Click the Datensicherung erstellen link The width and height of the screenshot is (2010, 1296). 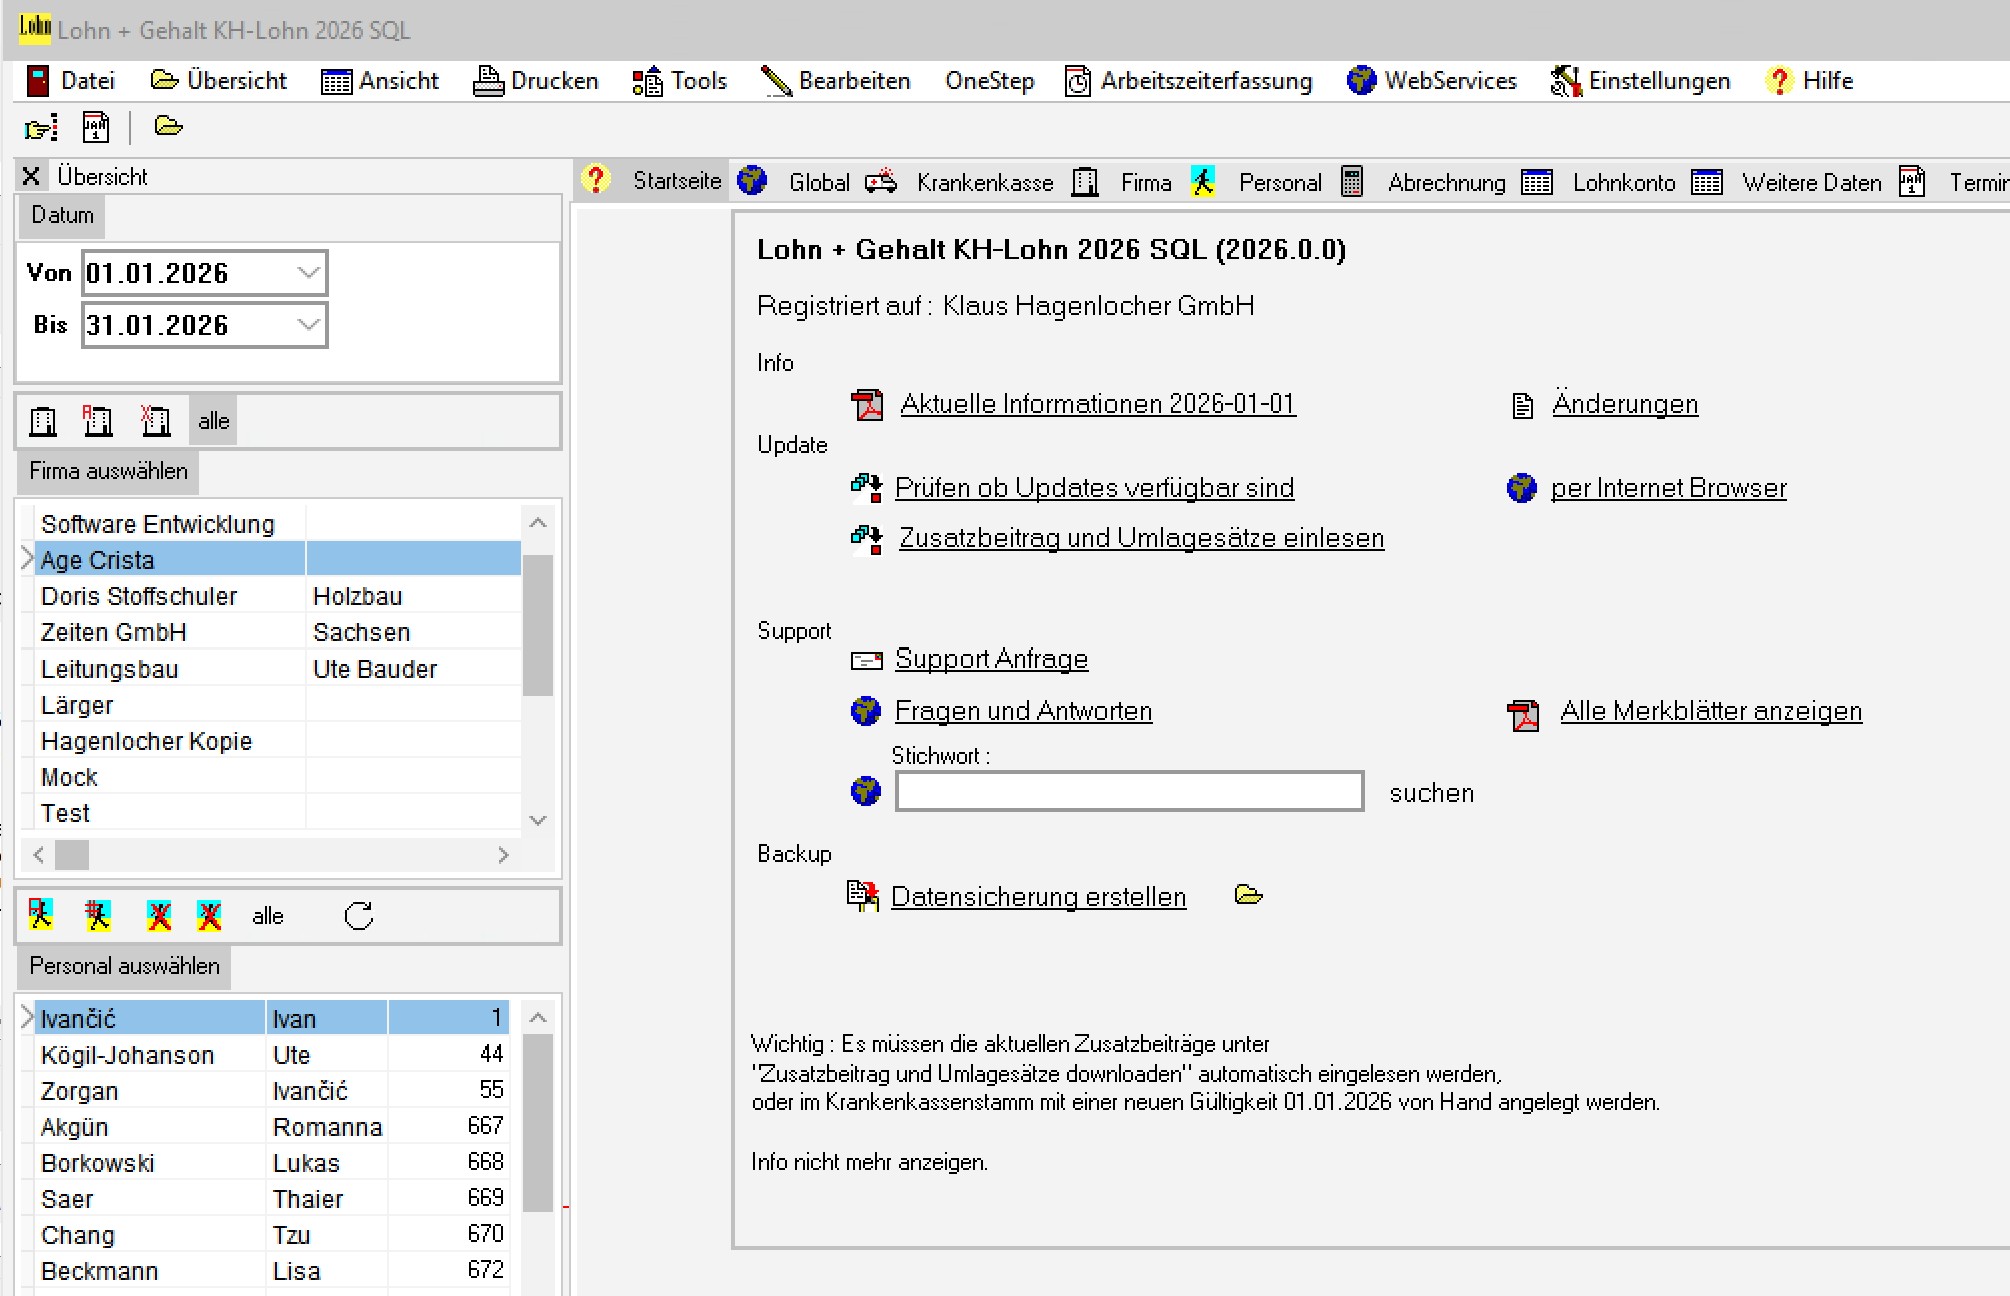click(1038, 897)
